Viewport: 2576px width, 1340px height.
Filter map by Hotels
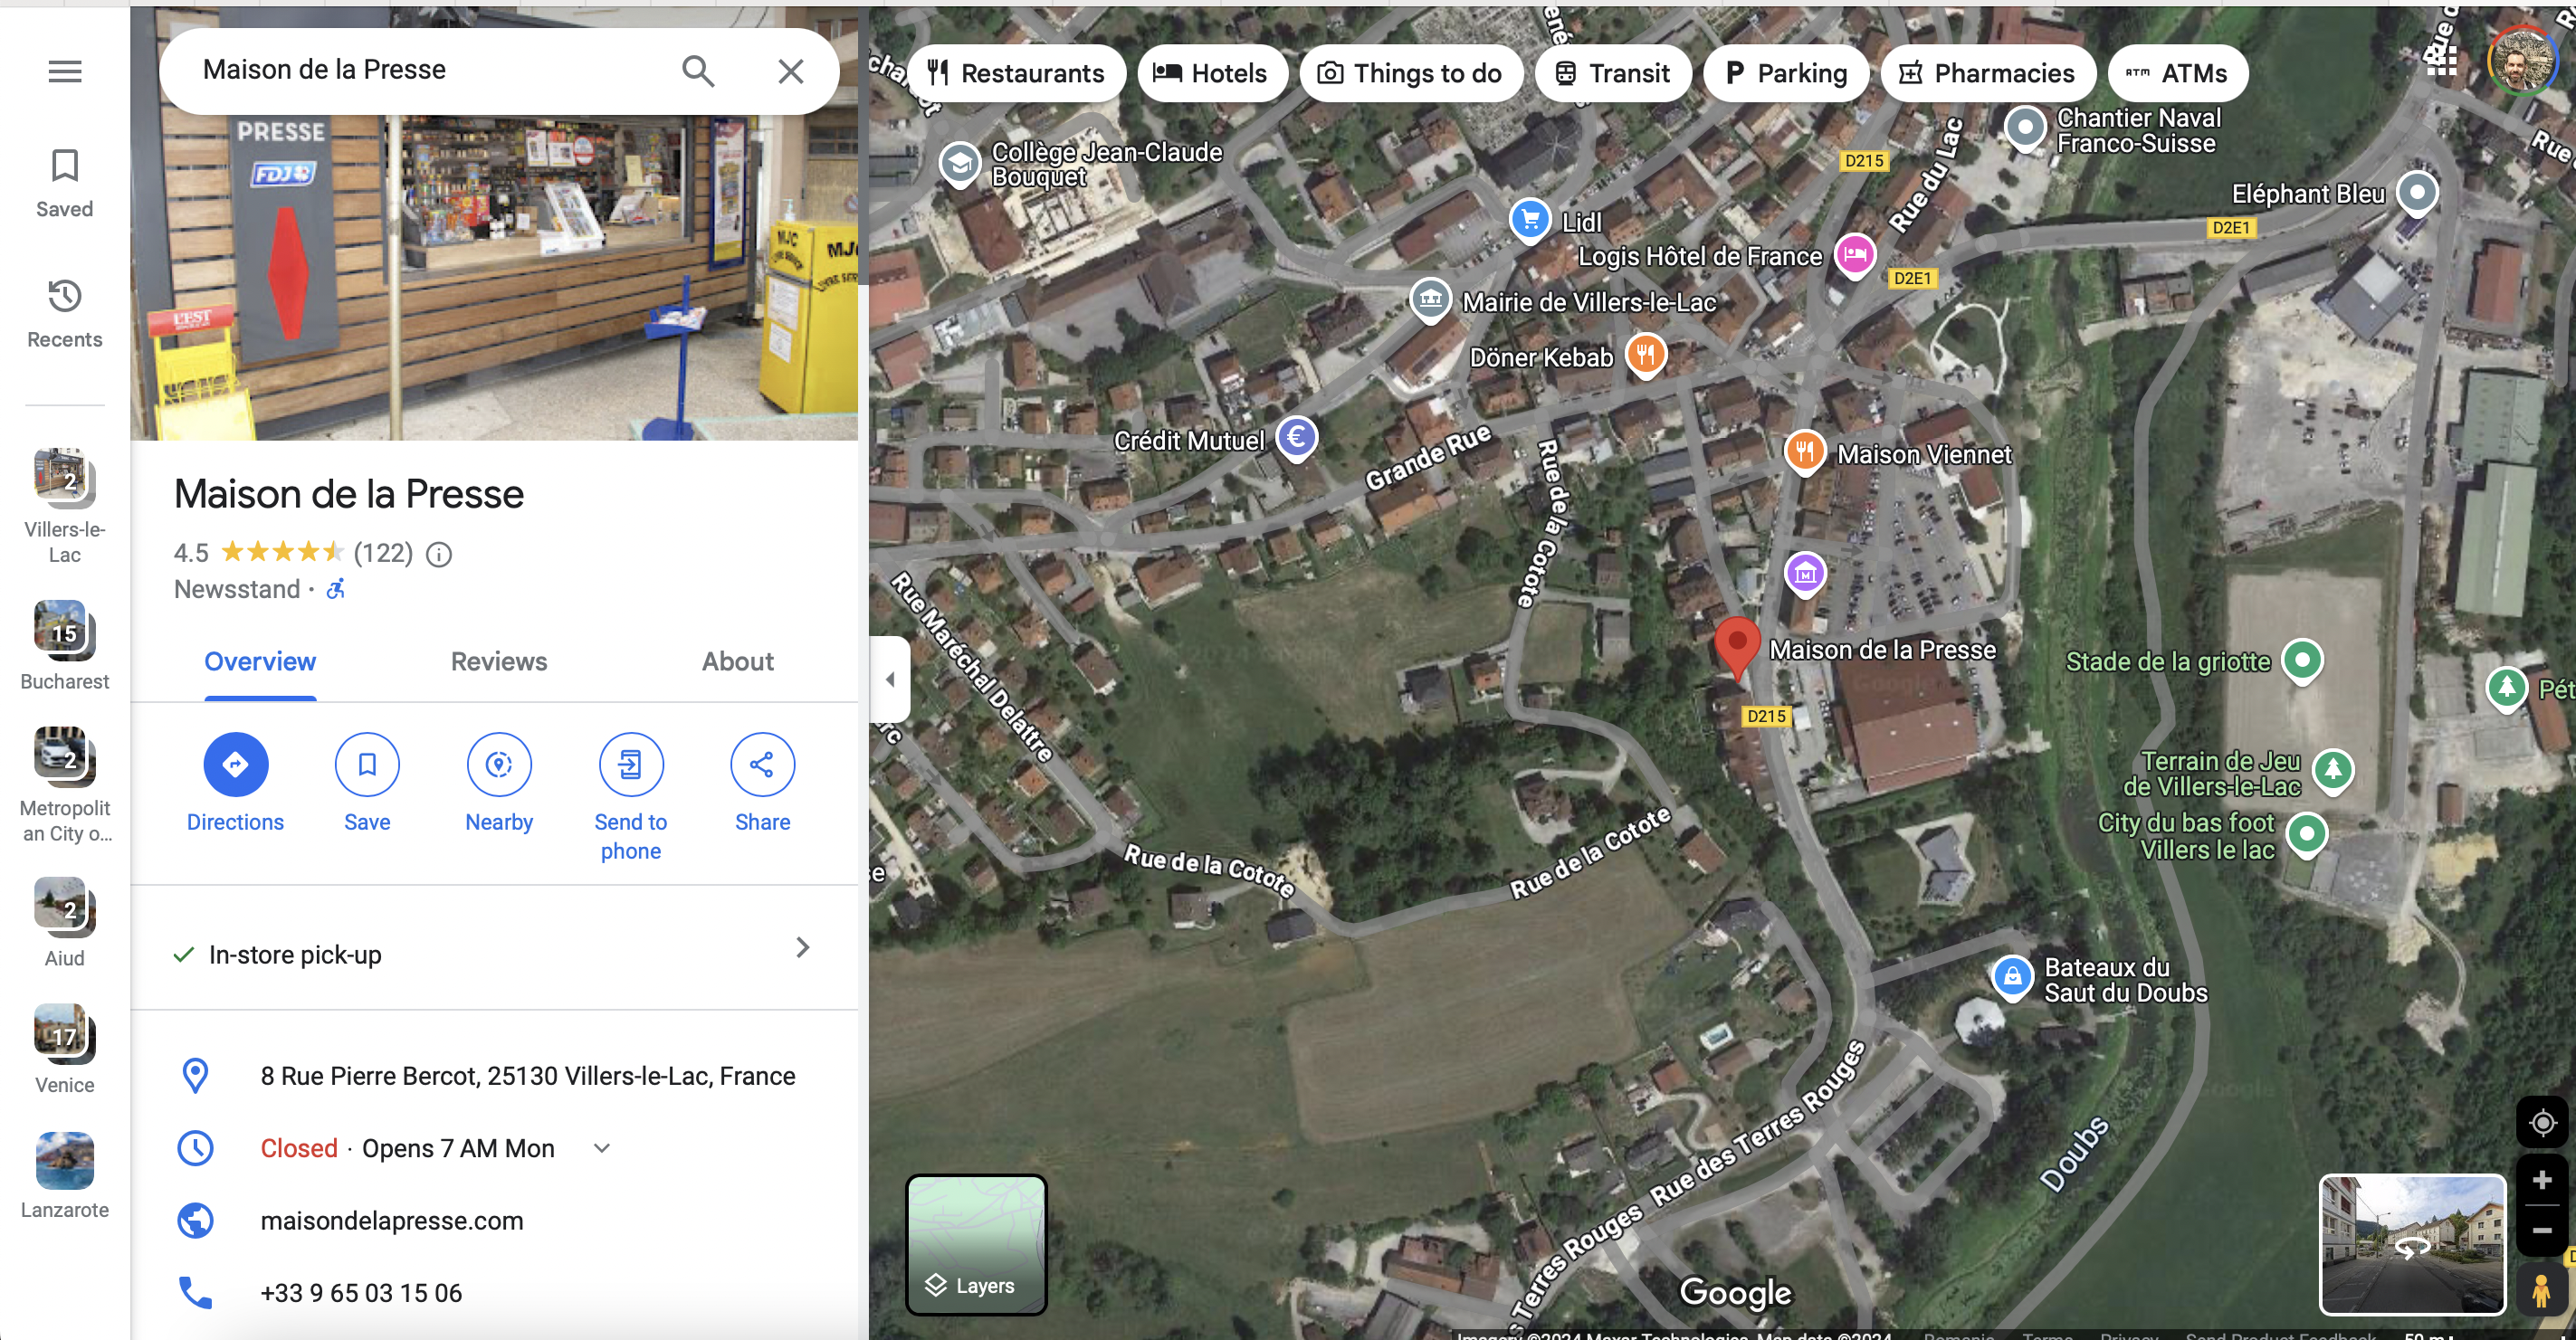click(1212, 73)
